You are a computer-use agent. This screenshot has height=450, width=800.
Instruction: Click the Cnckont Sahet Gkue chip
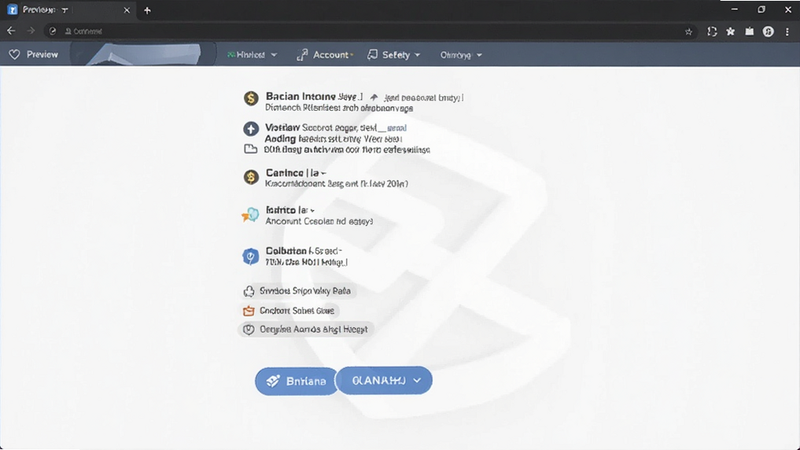289,310
